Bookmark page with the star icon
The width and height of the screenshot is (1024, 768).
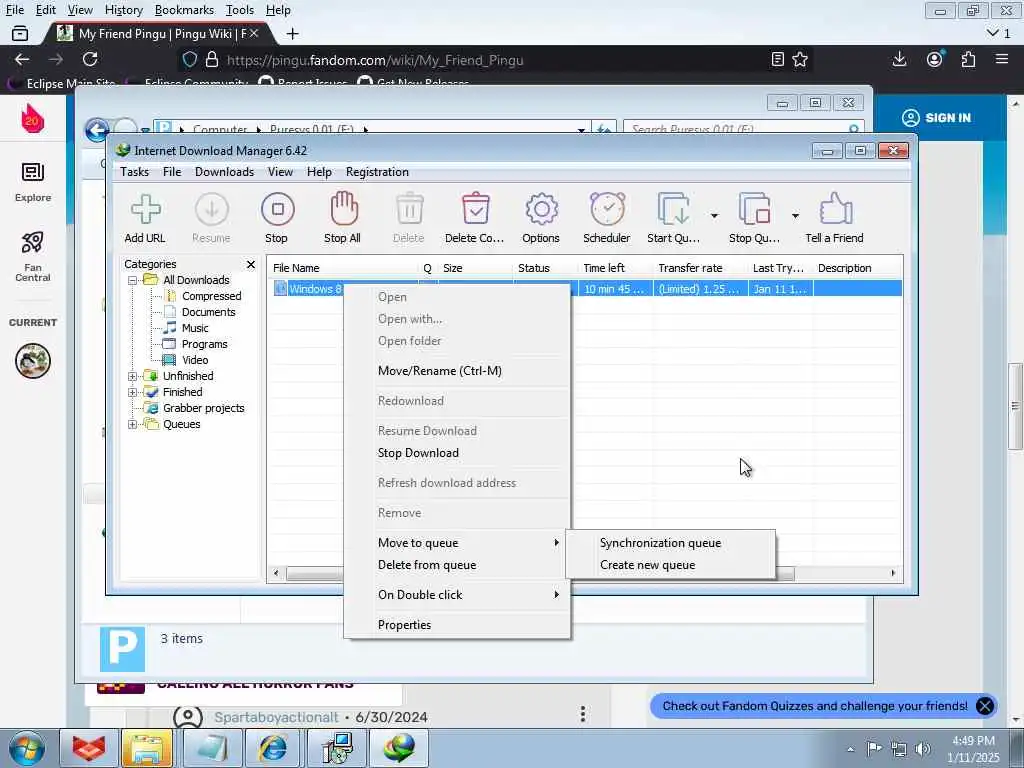pyautogui.click(x=800, y=59)
